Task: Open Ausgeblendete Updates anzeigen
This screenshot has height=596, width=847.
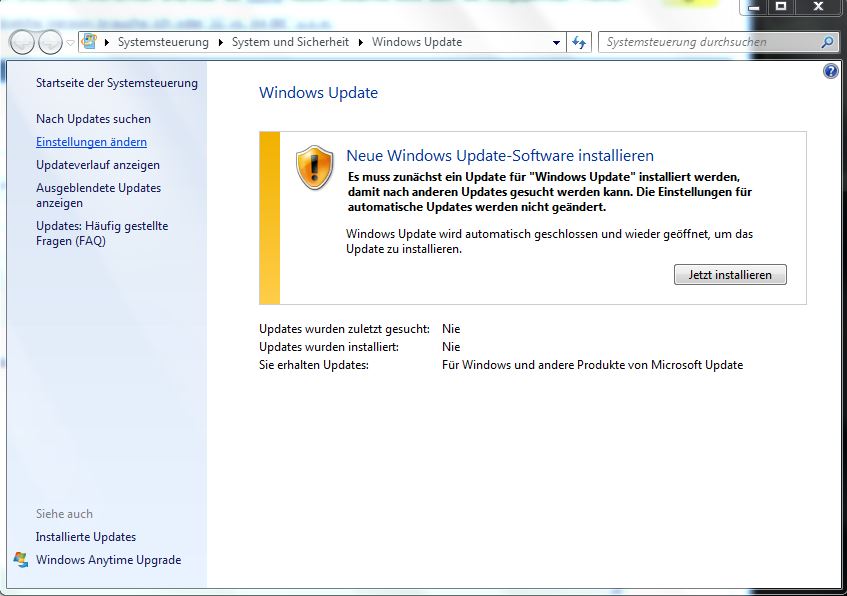Action: pos(98,195)
